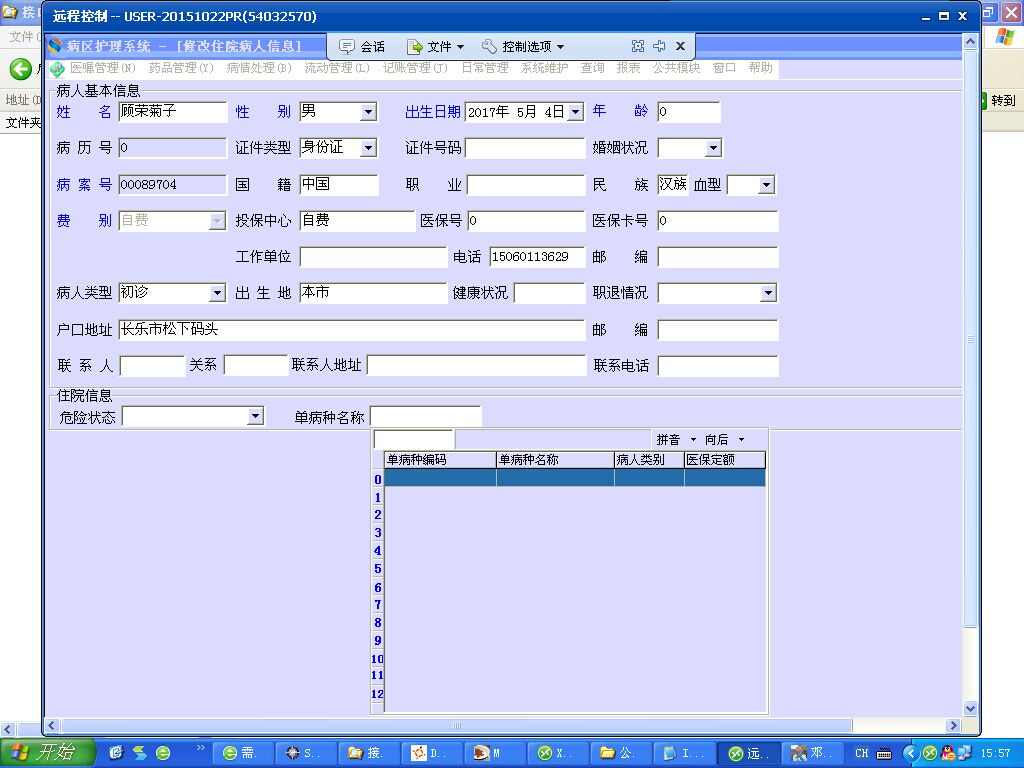Click the pin icon in remote toolbar
This screenshot has width=1024, height=768.
coord(659,46)
